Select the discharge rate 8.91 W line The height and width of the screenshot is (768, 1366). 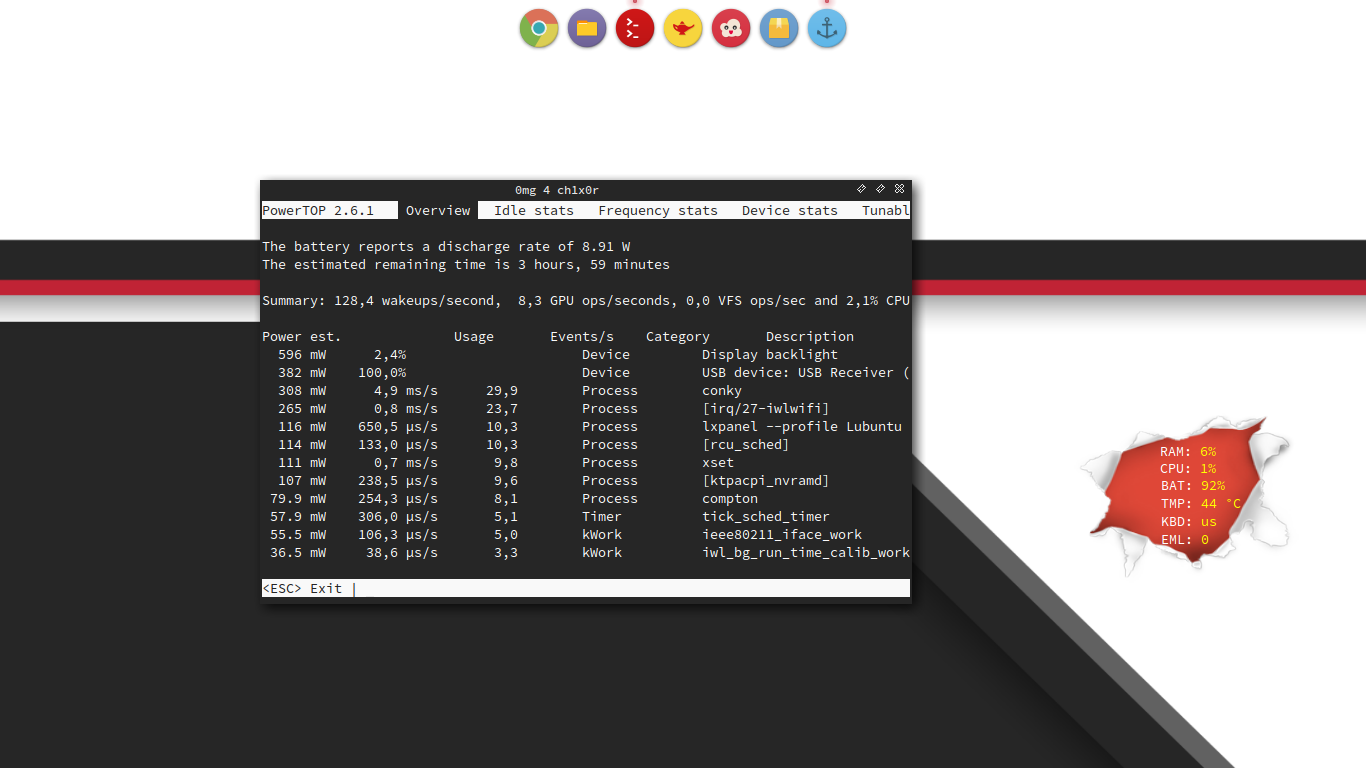coord(446,246)
